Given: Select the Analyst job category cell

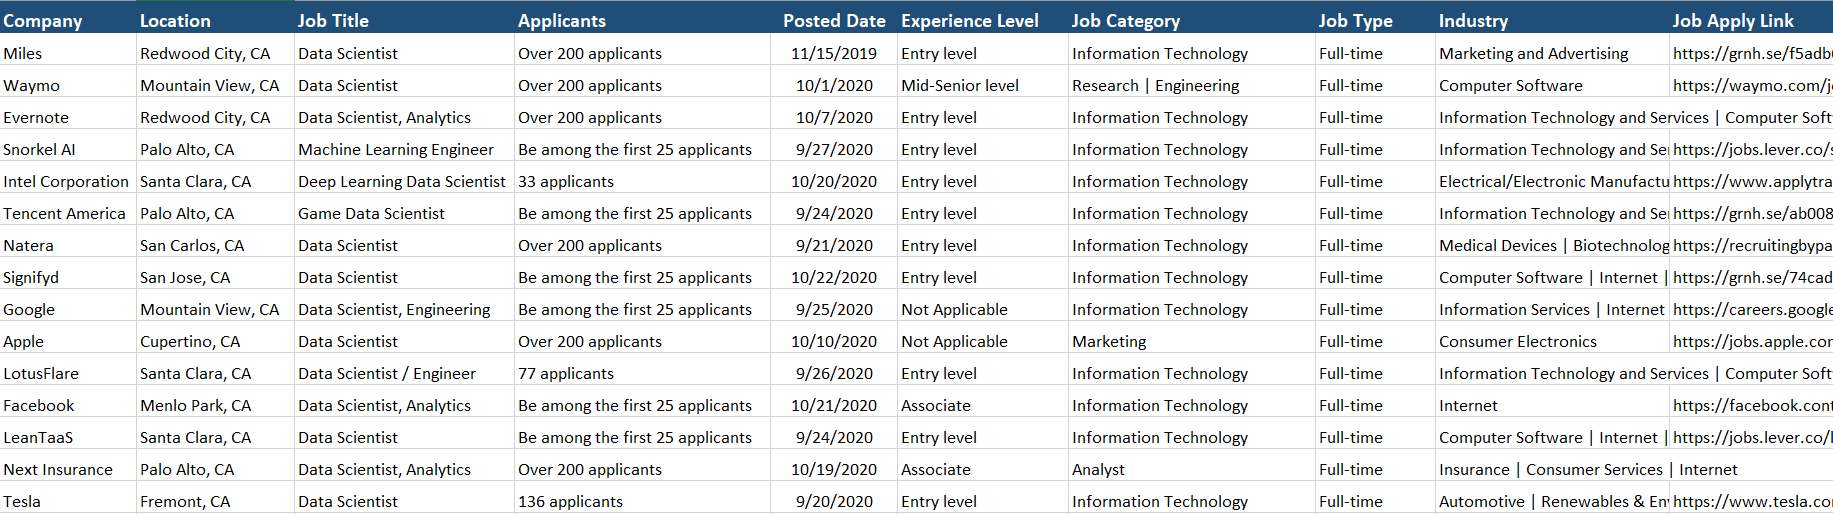Looking at the screenshot, I should click(x=1192, y=469).
